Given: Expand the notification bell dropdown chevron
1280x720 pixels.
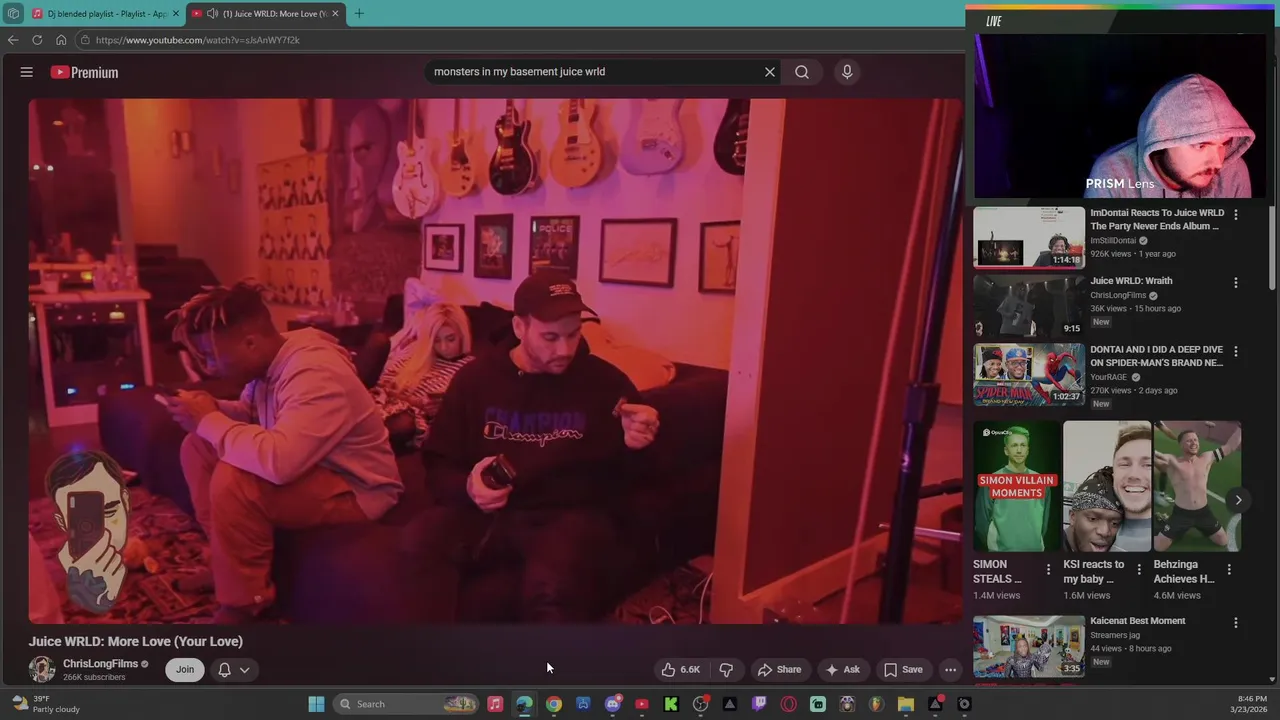Looking at the screenshot, I should [244, 670].
